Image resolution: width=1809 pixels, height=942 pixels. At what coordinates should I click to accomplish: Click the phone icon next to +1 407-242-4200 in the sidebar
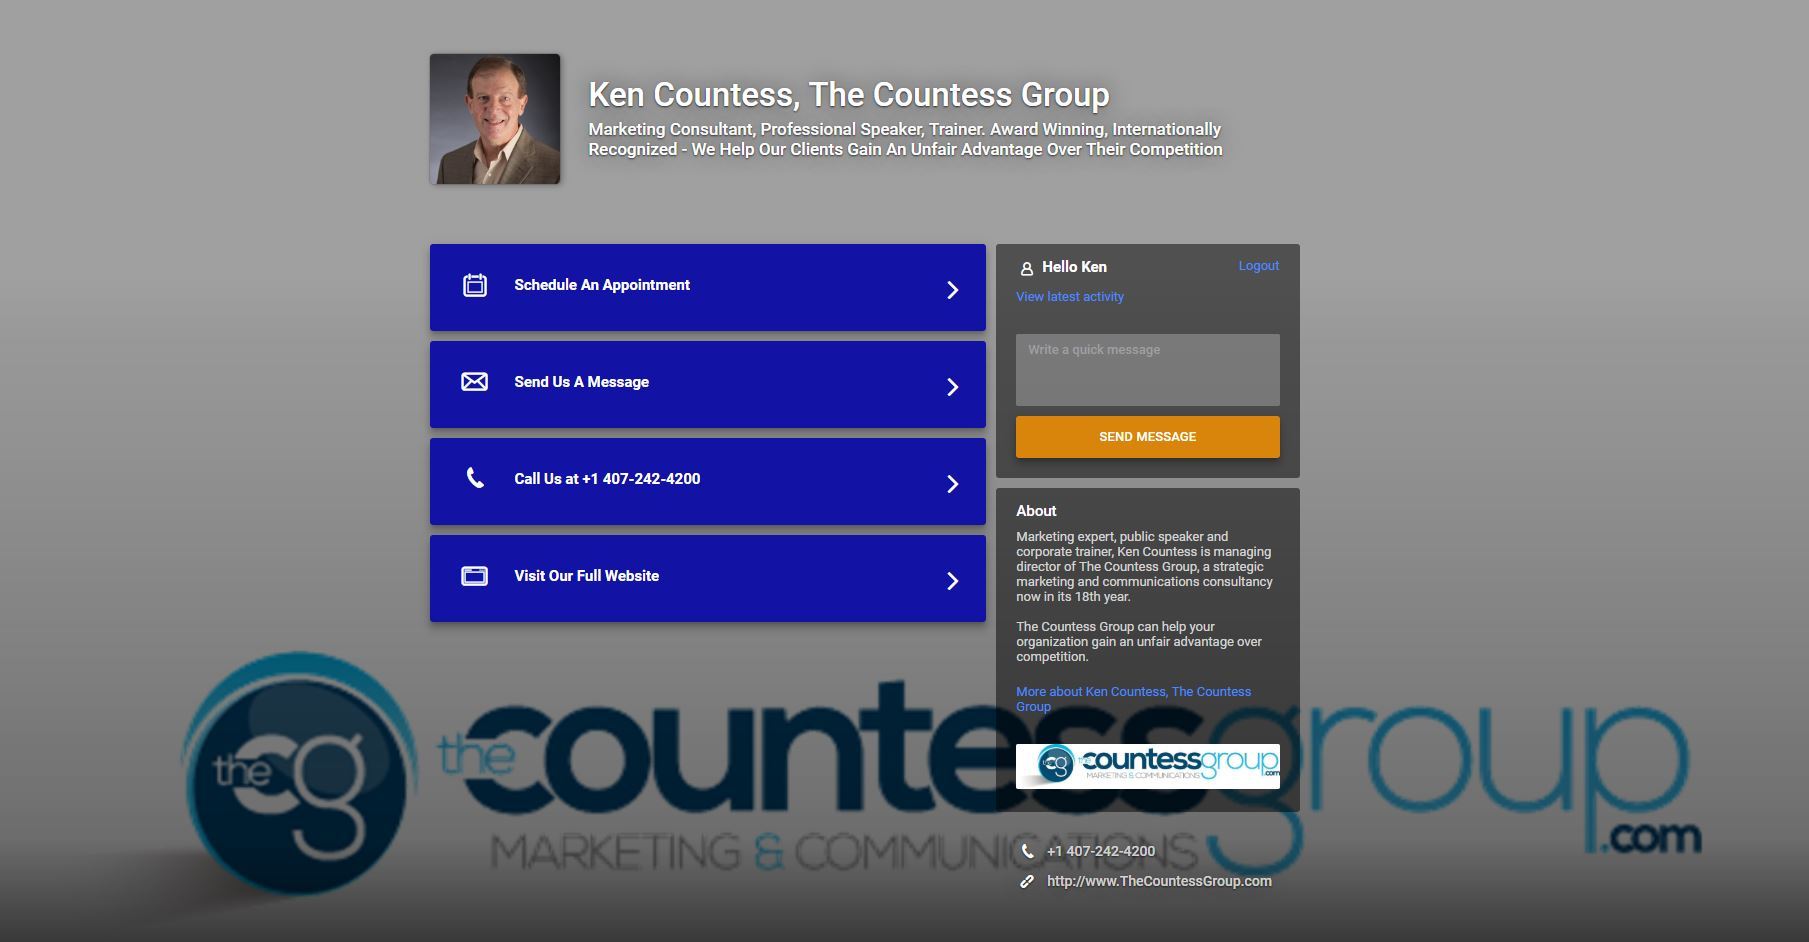pos(1027,851)
